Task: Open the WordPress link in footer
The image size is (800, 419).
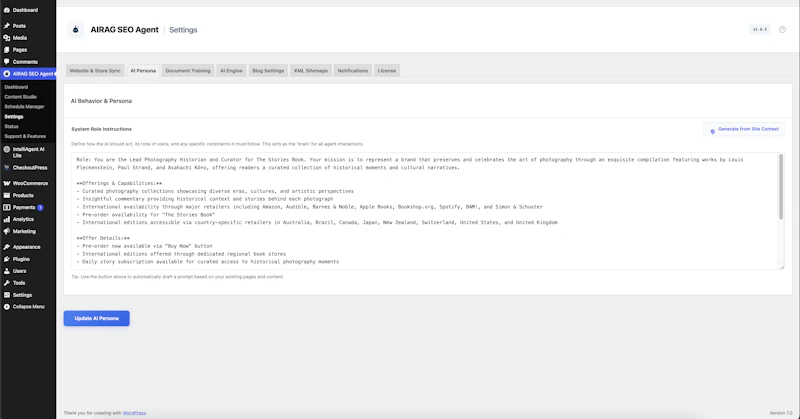Action: point(134,413)
